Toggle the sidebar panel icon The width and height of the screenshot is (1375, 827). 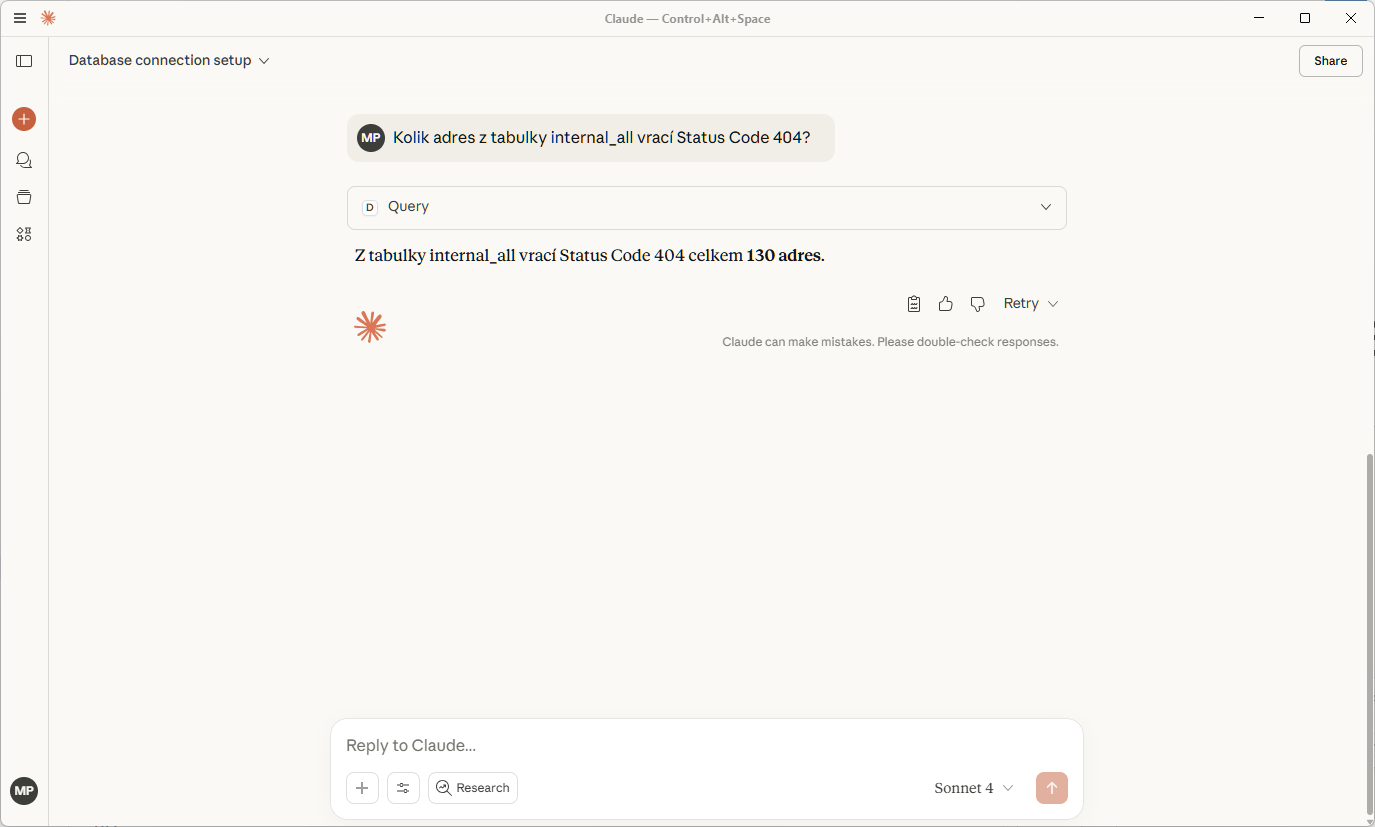pos(24,61)
